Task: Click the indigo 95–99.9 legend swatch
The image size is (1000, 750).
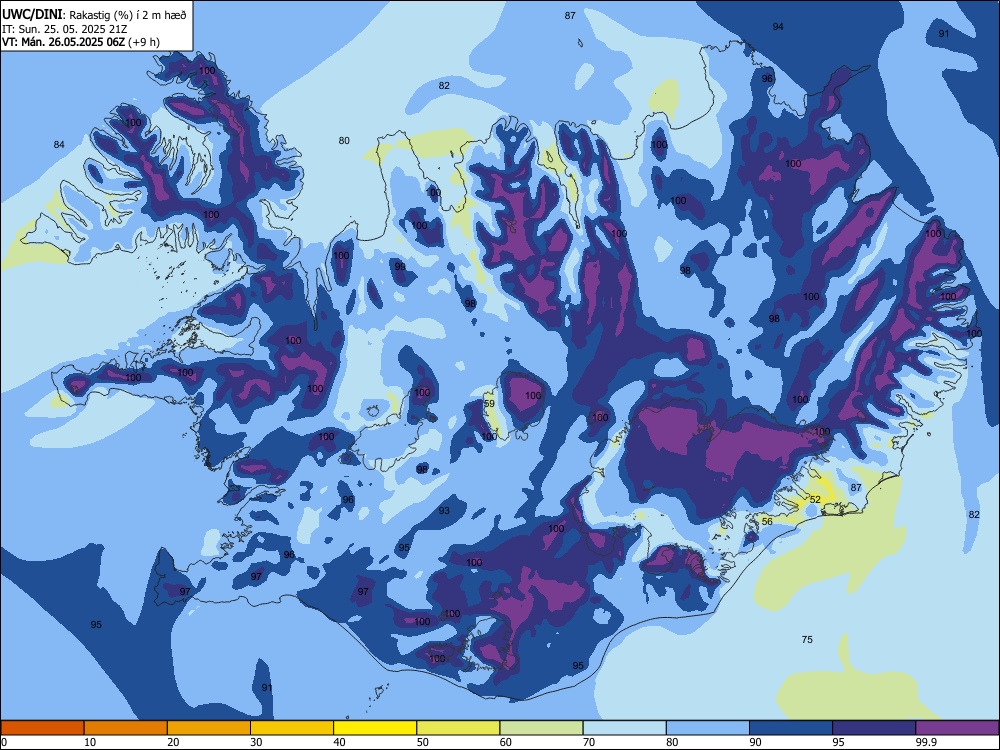Action: [874, 728]
